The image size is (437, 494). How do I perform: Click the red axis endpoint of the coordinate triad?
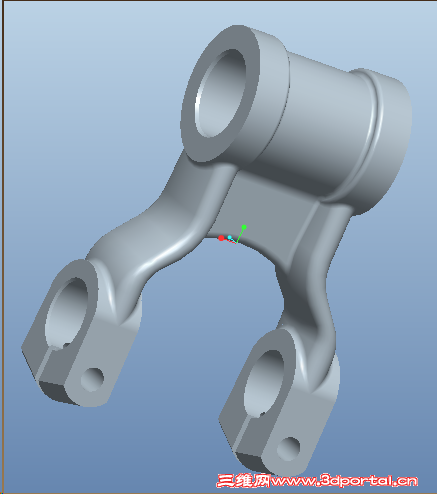tap(221, 238)
